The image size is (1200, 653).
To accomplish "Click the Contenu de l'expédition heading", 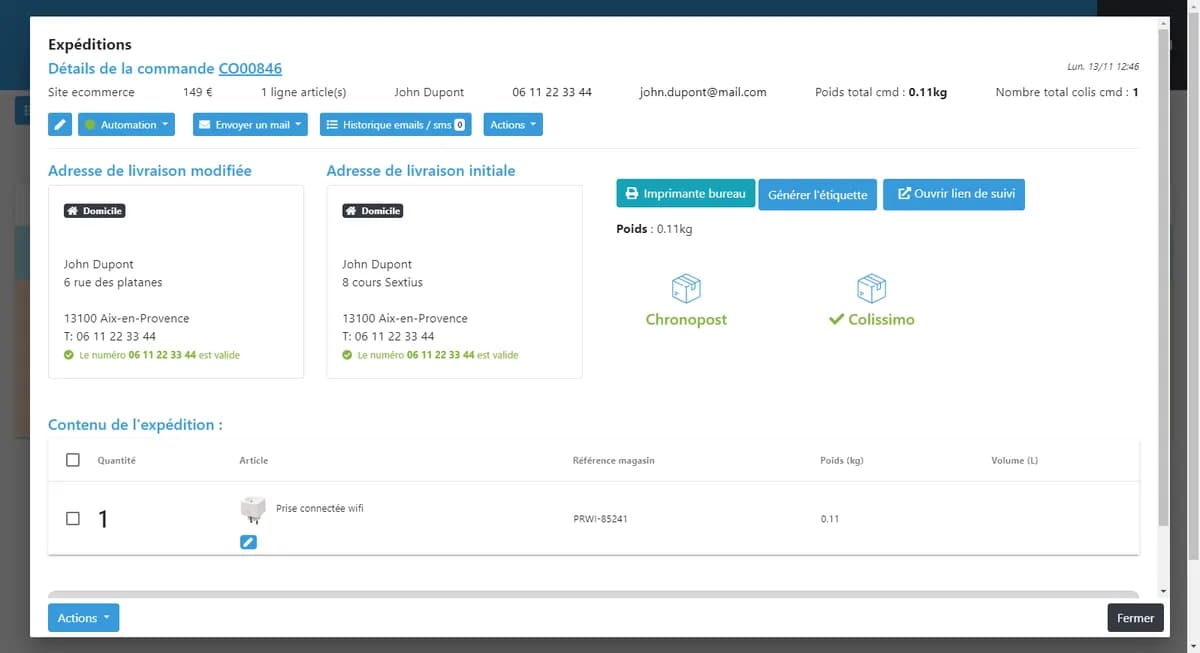I will pos(135,425).
